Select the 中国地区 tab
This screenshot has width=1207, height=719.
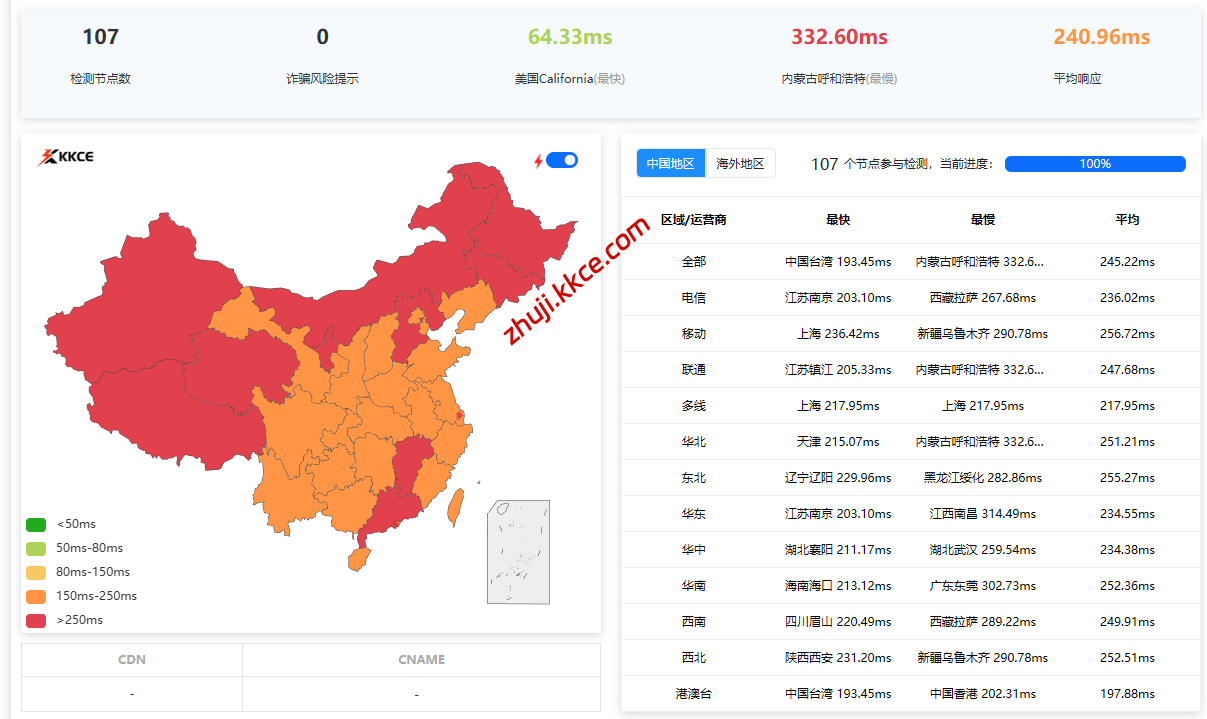(670, 163)
